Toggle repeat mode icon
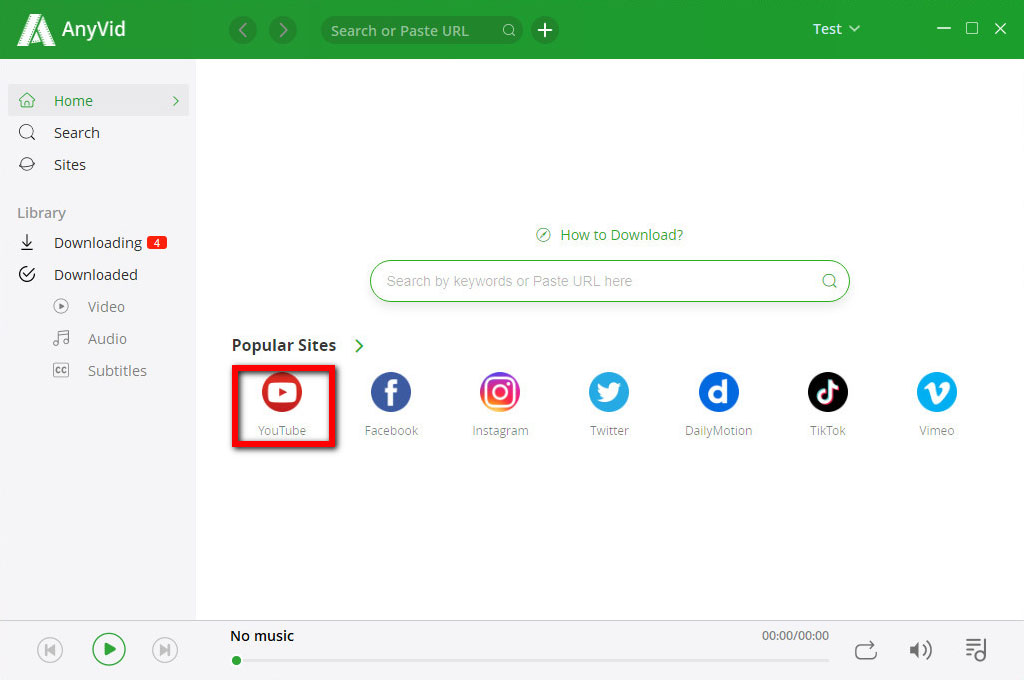The width and height of the screenshot is (1024, 680). click(x=866, y=651)
